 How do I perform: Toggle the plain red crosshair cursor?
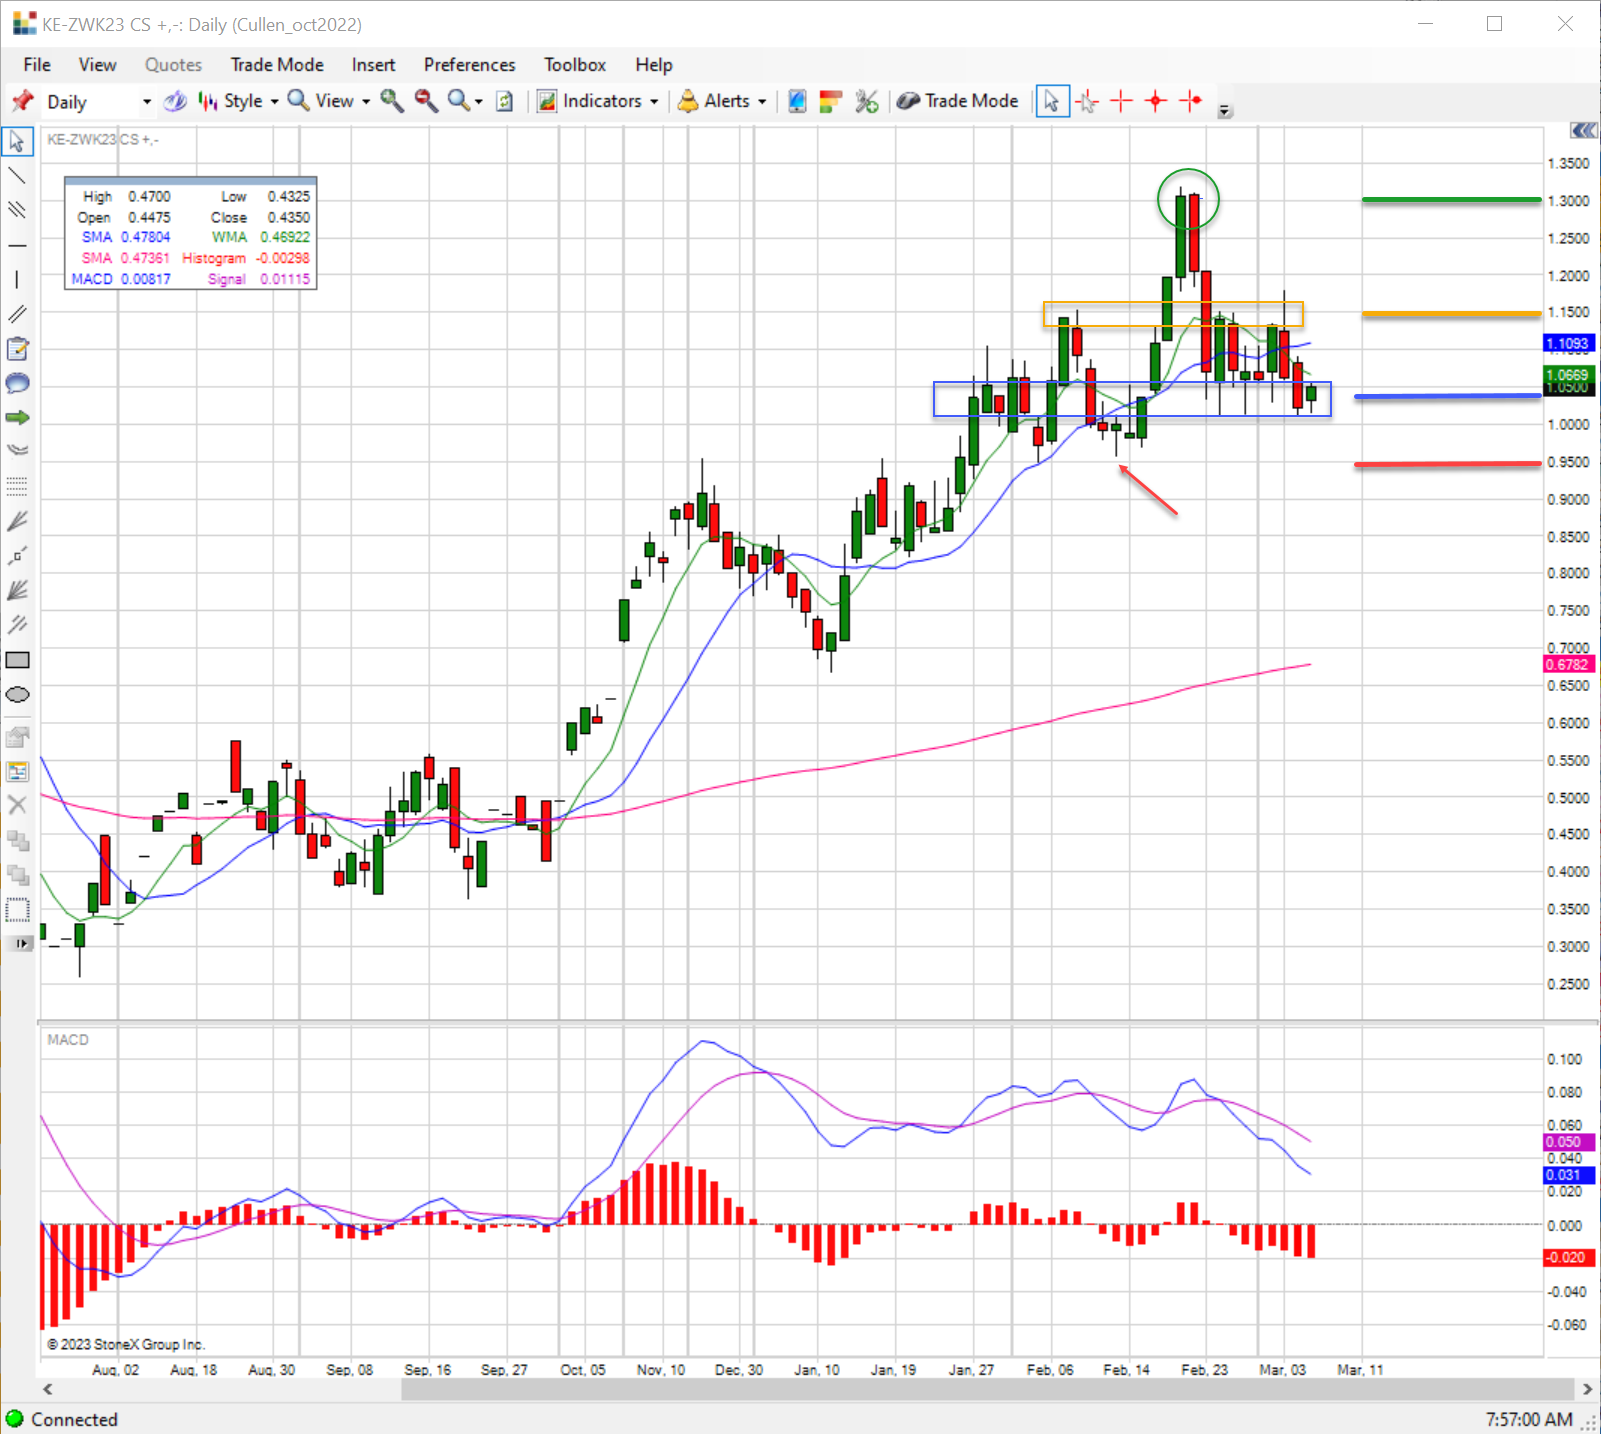[1122, 101]
